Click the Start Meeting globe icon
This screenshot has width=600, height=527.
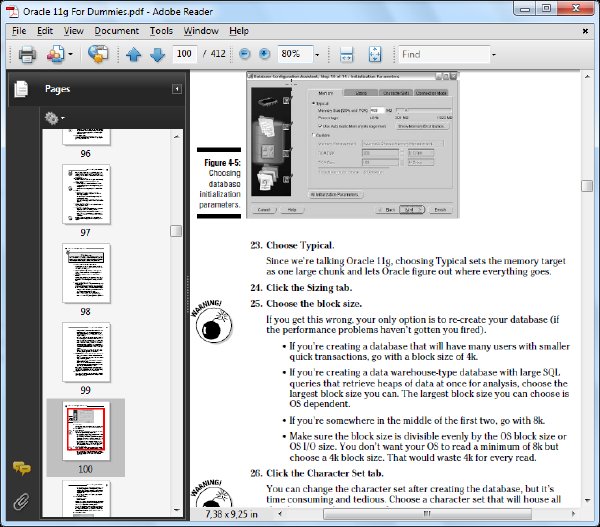pos(98,54)
